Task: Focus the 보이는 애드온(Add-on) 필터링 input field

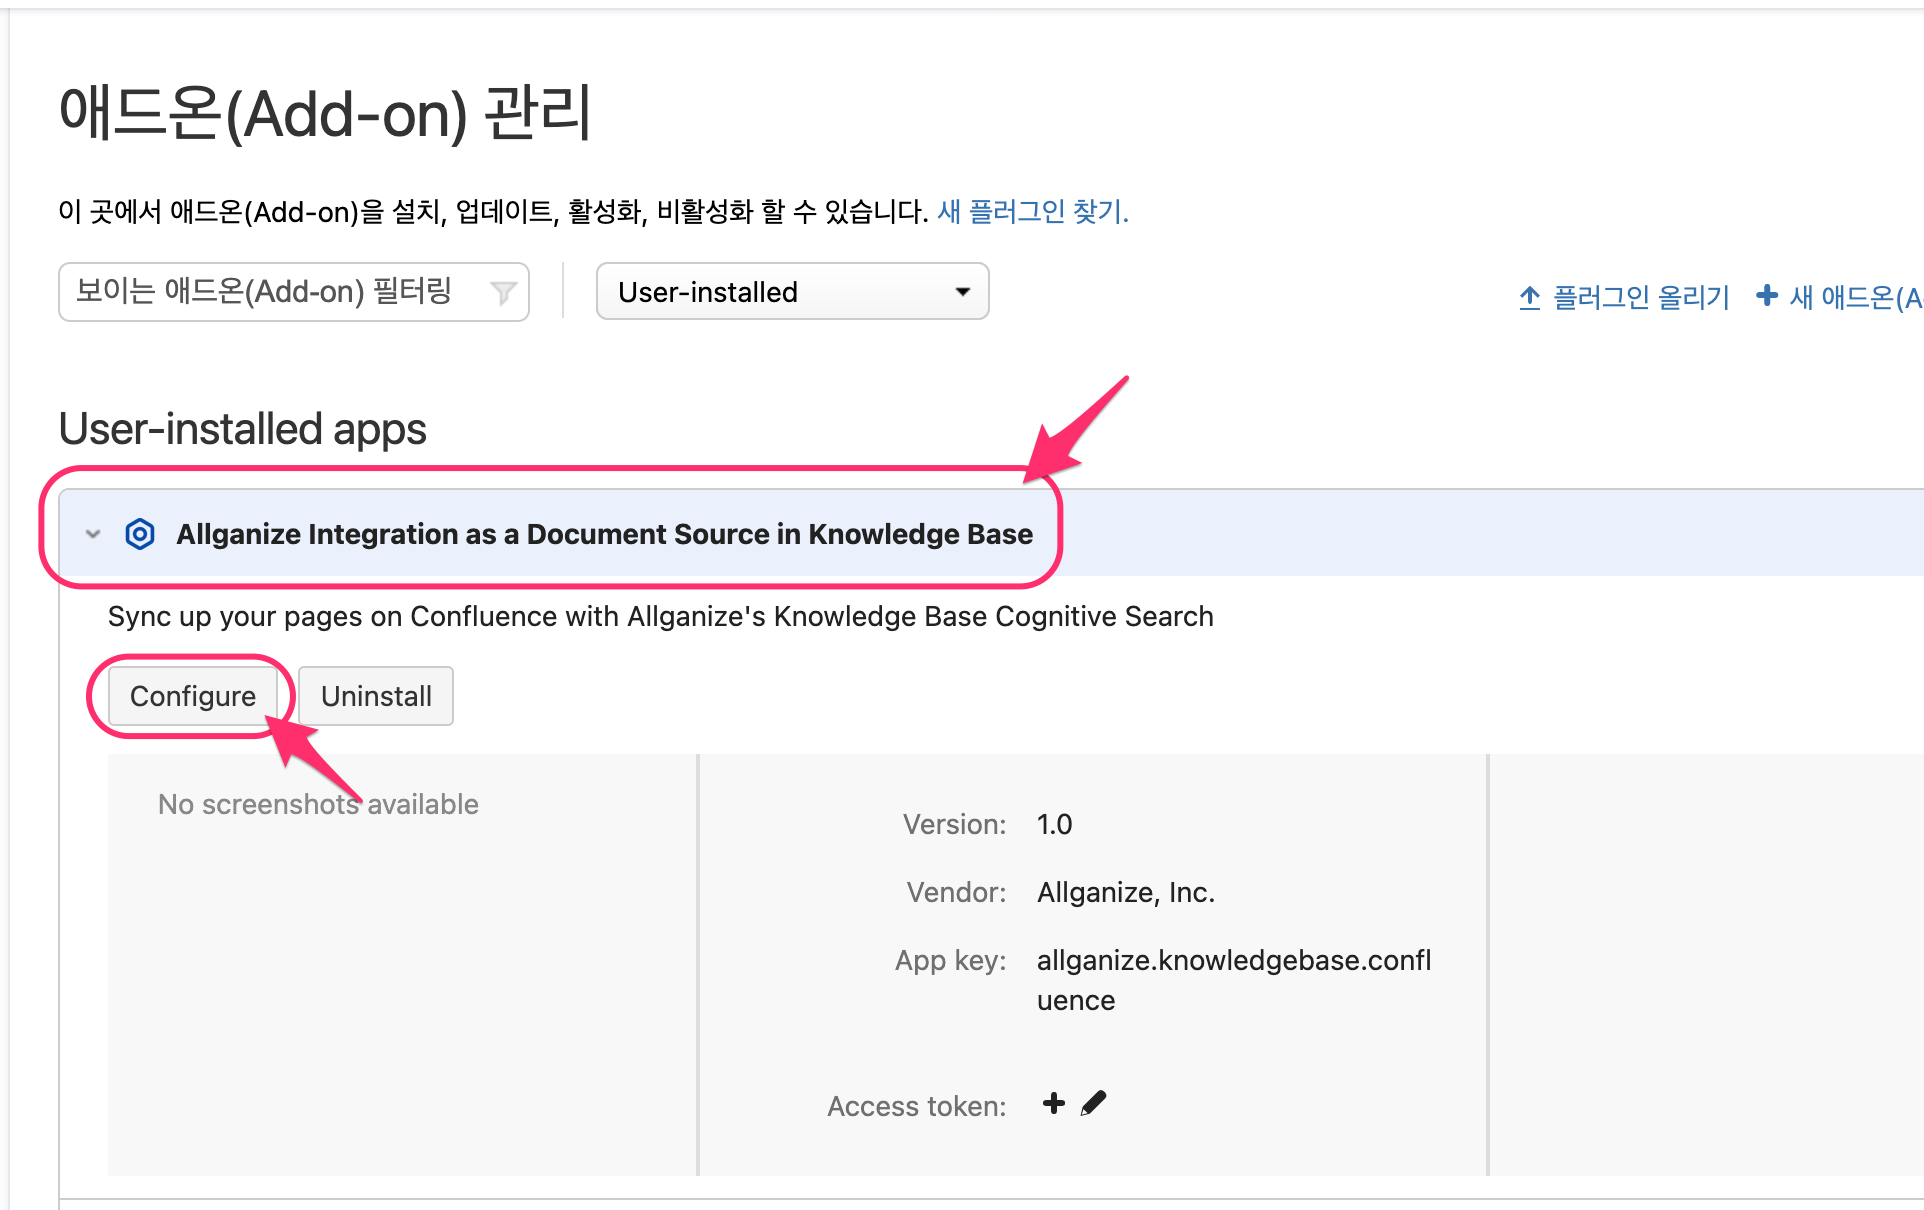Action: (294, 292)
